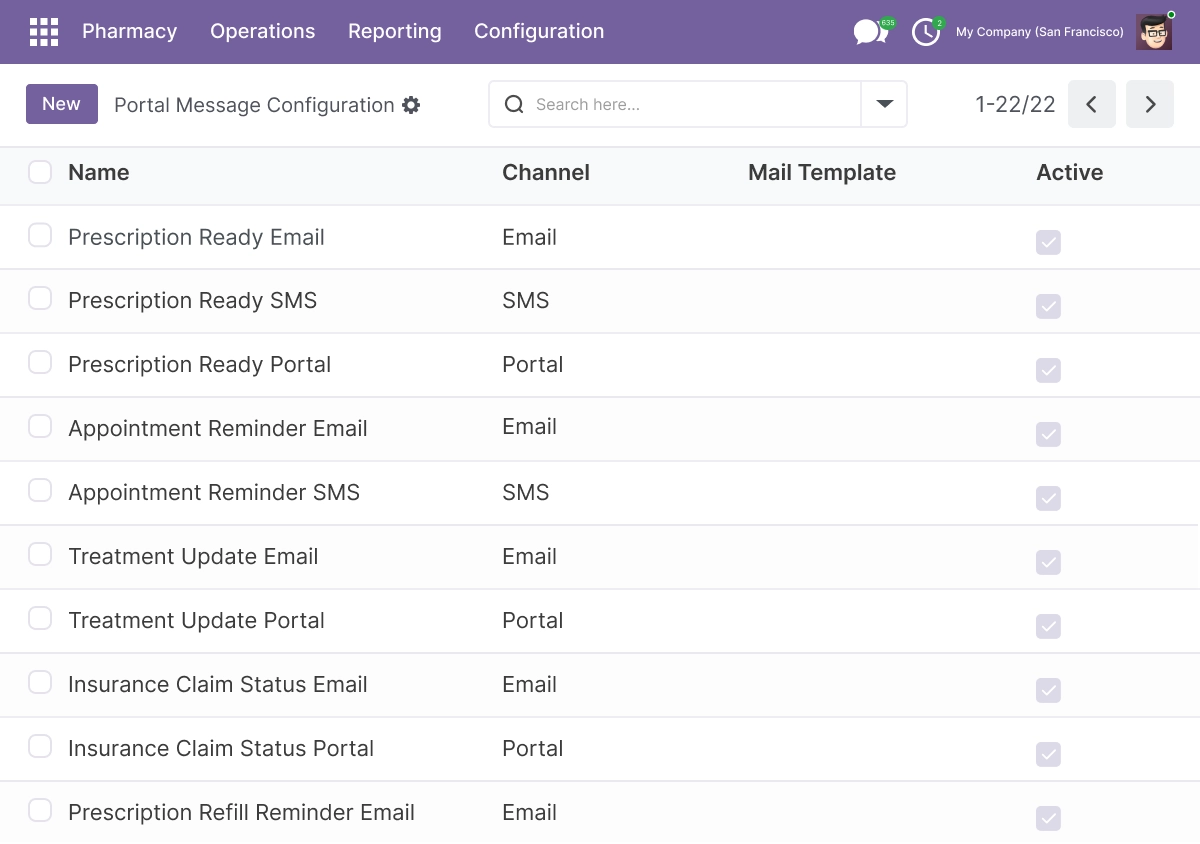The height and width of the screenshot is (844, 1200).
Task: Toggle search options dropdown arrow
Action: click(x=884, y=104)
